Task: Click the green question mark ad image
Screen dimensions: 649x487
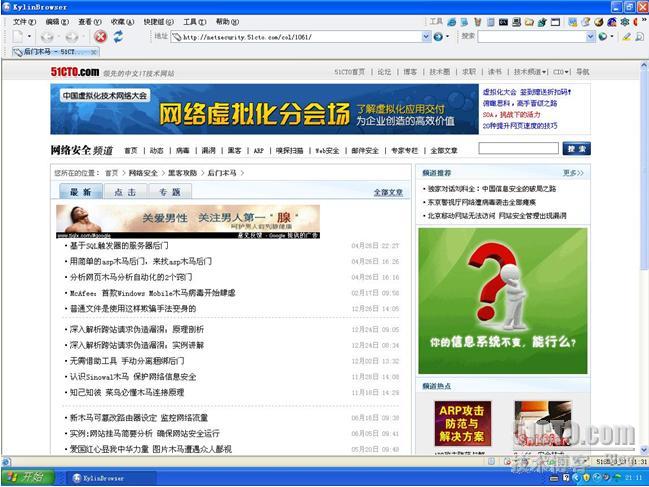Action: point(502,301)
